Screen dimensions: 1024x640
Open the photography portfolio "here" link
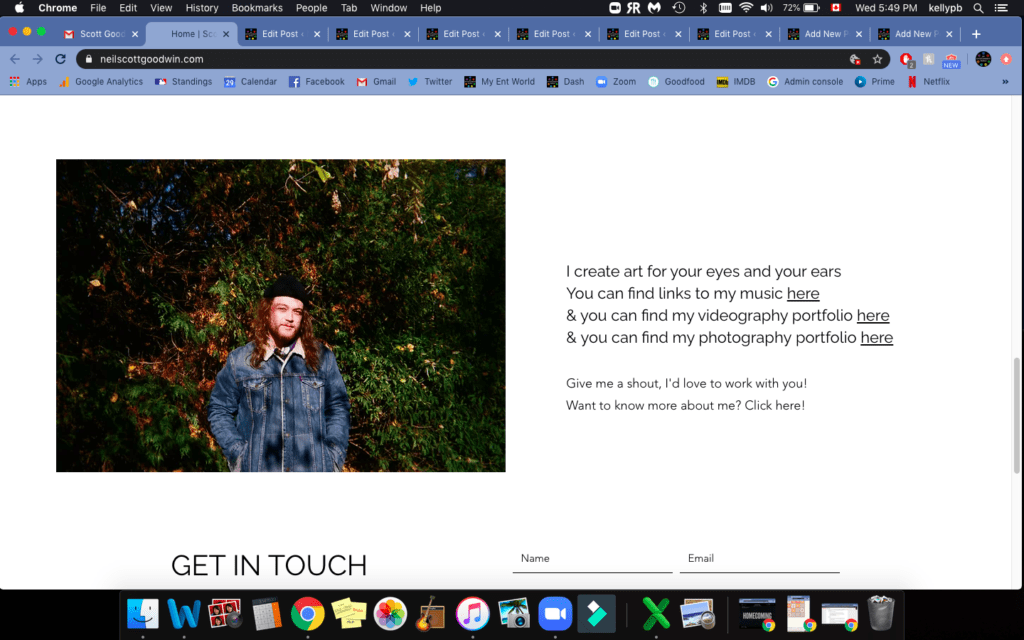tap(876, 338)
